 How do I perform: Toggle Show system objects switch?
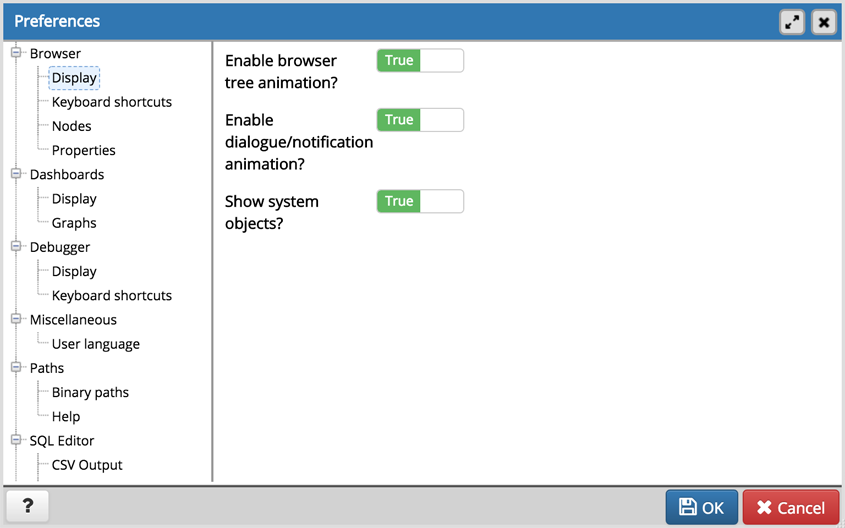[420, 201]
